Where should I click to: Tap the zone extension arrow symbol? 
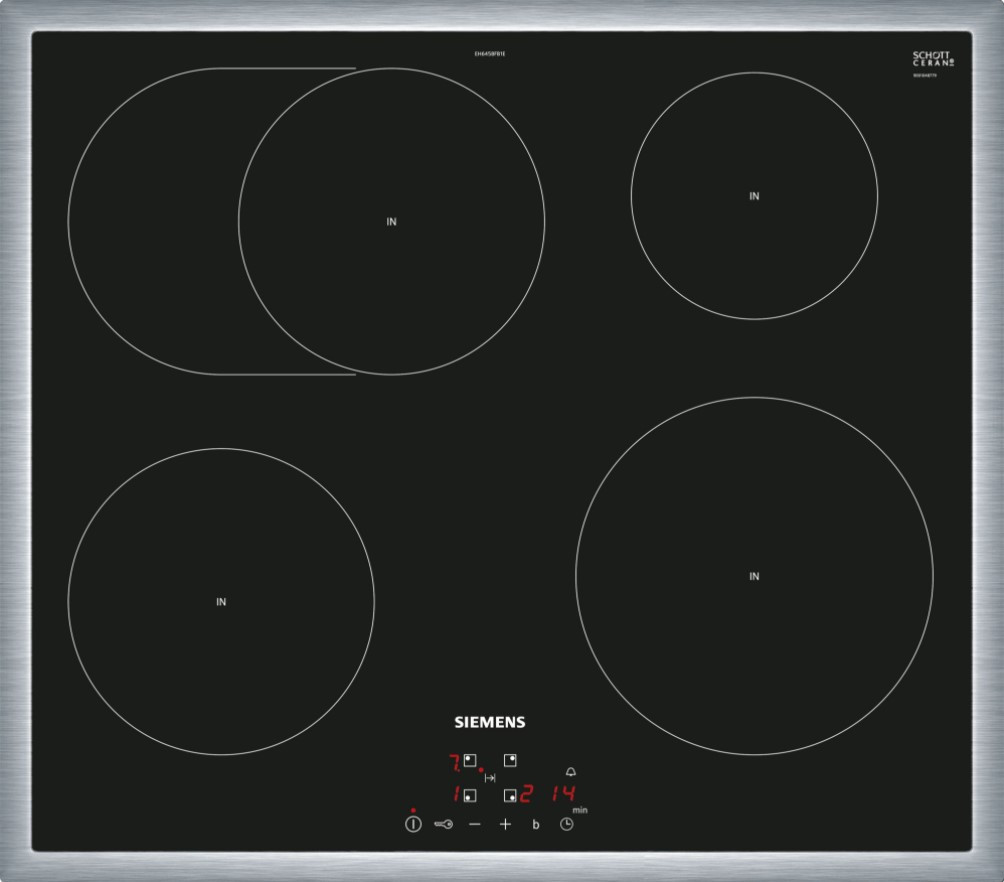coord(490,778)
